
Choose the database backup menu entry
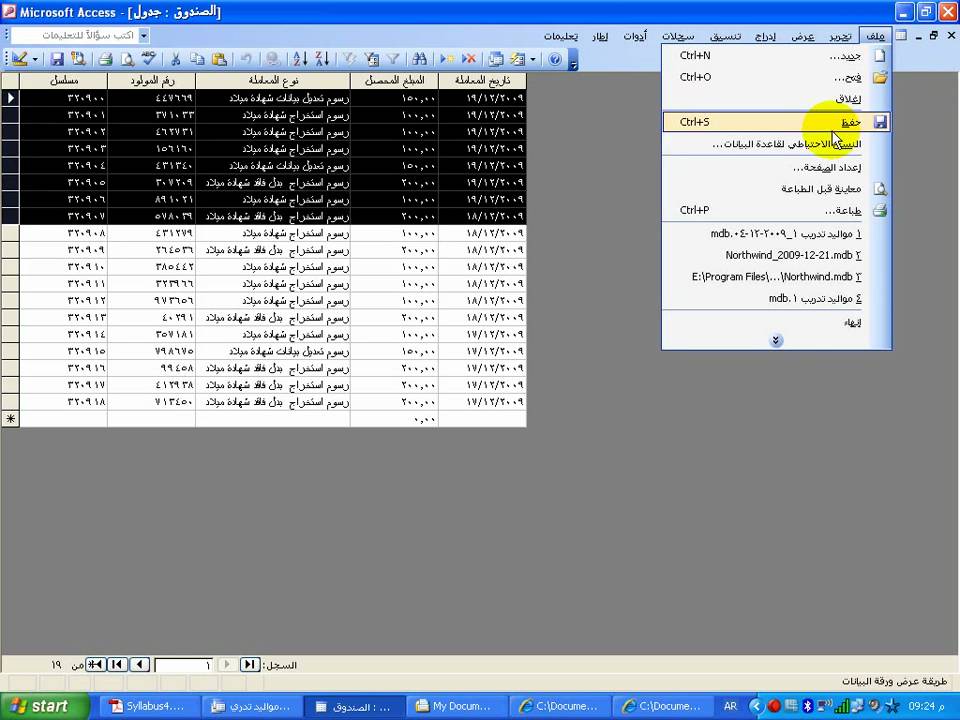(776, 144)
